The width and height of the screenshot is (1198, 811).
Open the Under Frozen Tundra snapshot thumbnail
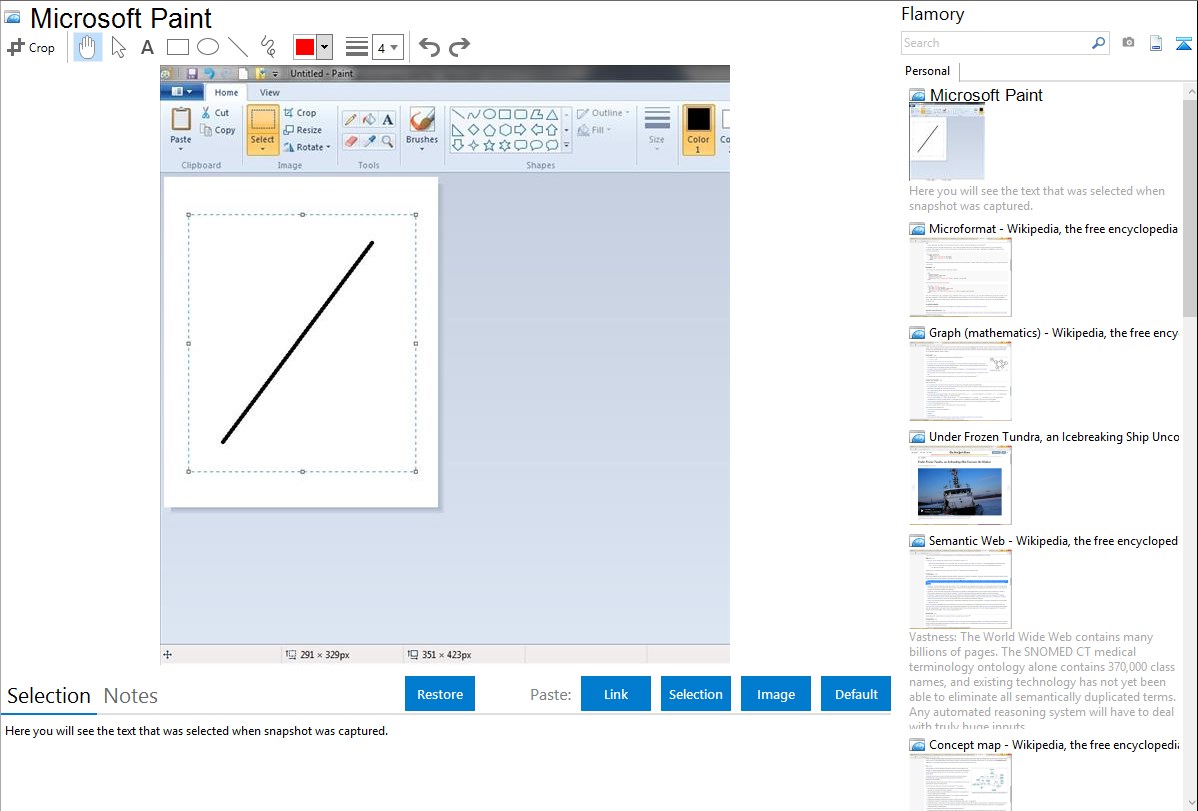click(960, 485)
